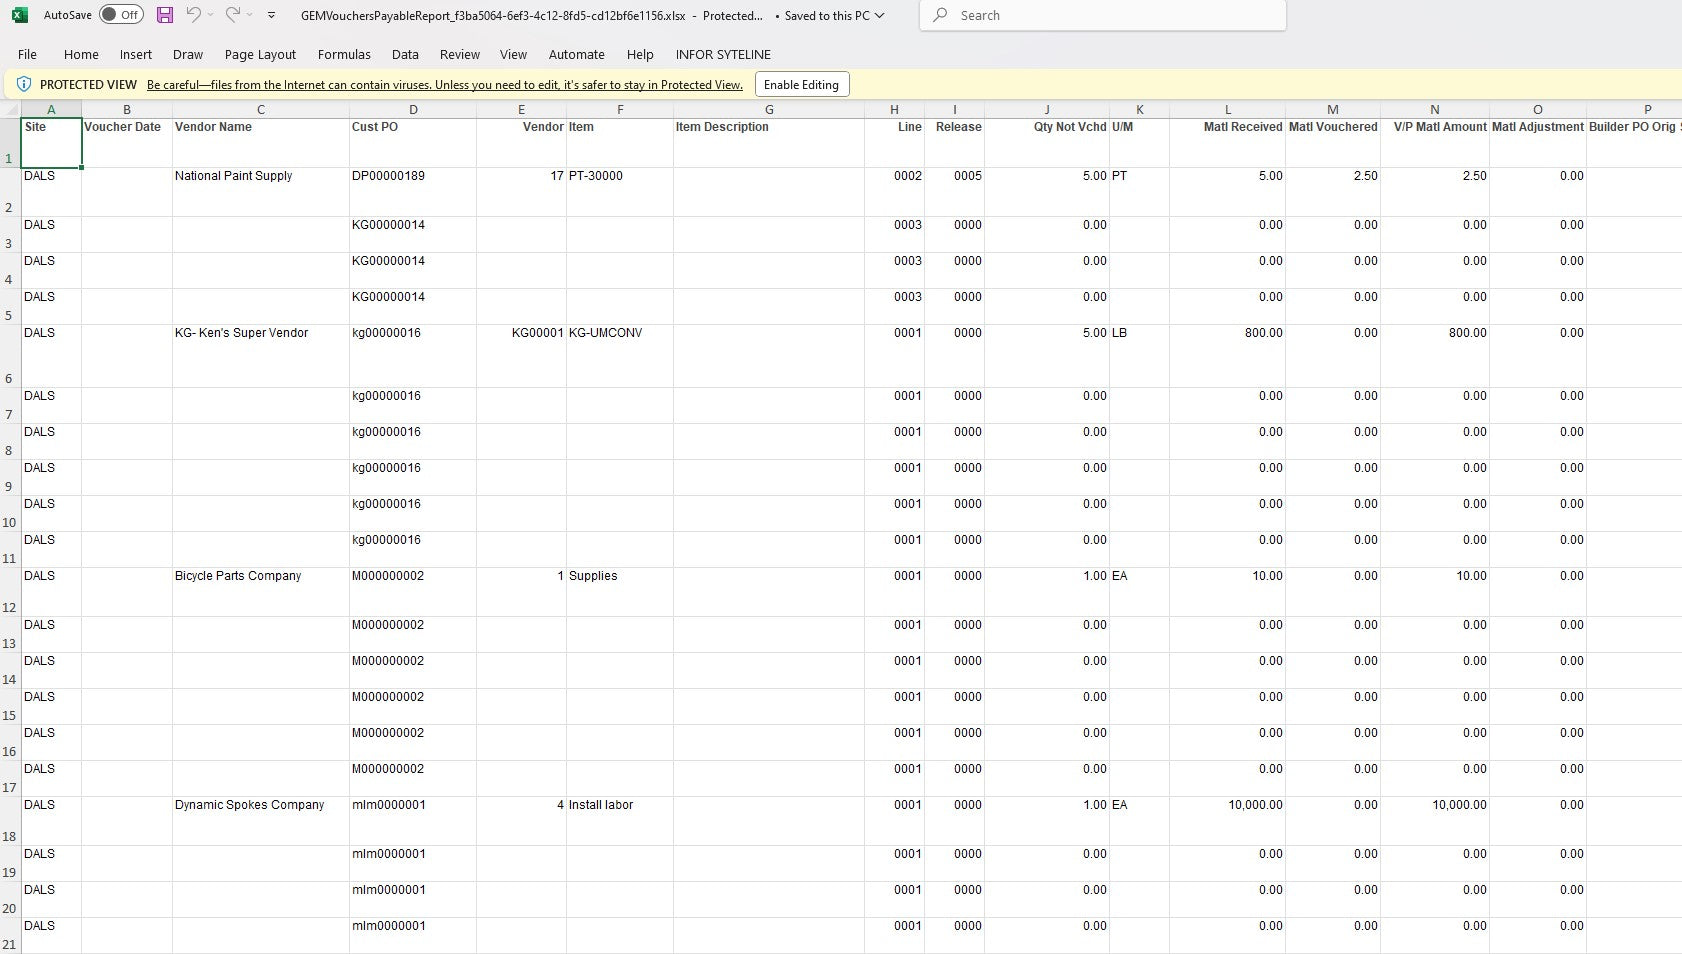Click the Protected View shield icon
The width and height of the screenshot is (1682, 954).
[24, 85]
